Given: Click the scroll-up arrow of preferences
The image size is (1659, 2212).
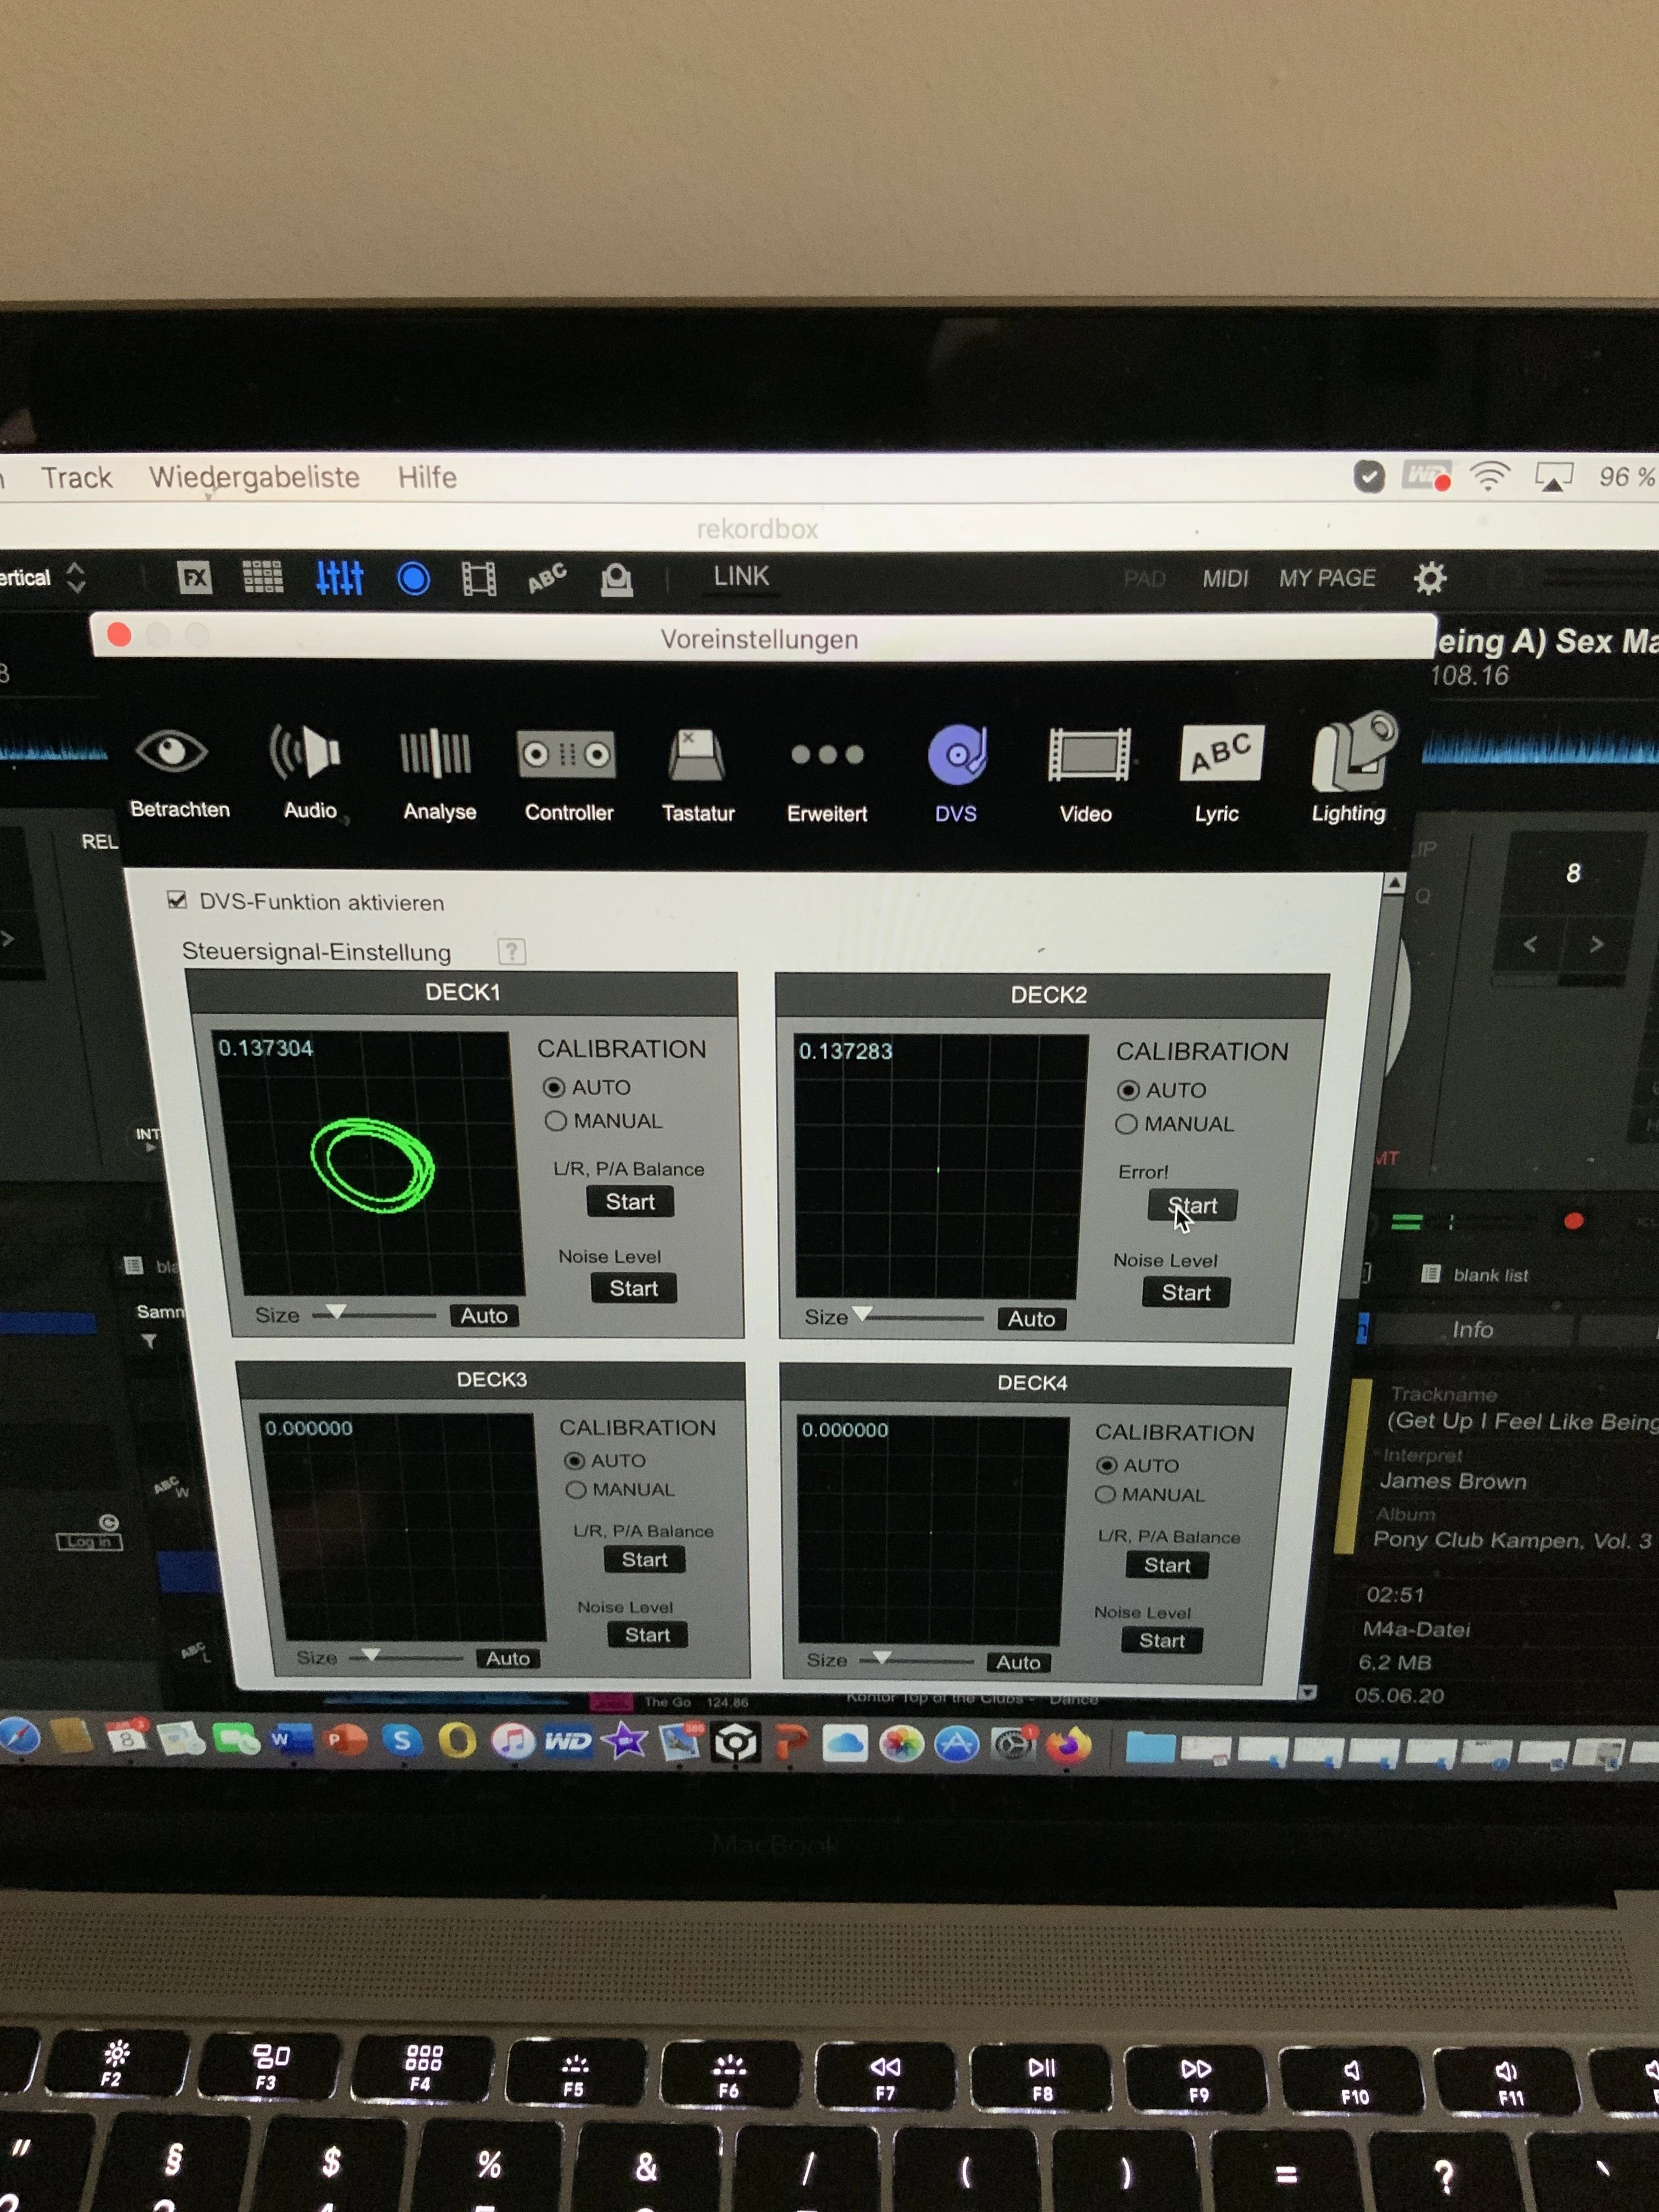Looking at the screenshot, I should pyautogui.click(x=1394, y=884).
